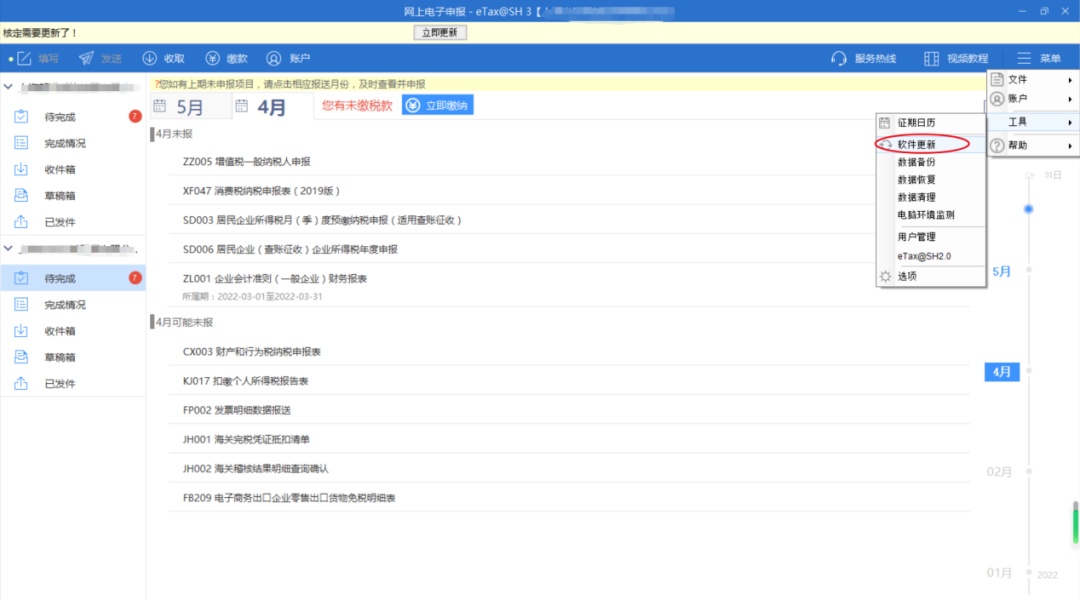1080x600 pixels.
Task: Switch to the 5月 month tab
Action: [x=190, y=108]
